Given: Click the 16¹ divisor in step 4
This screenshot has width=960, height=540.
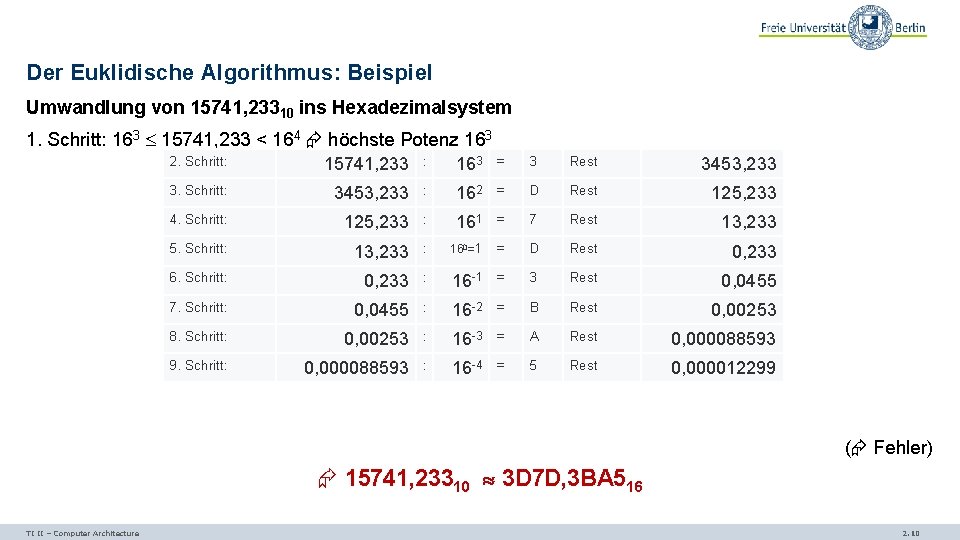Looking at the screenshot, I should coord(470,221).
